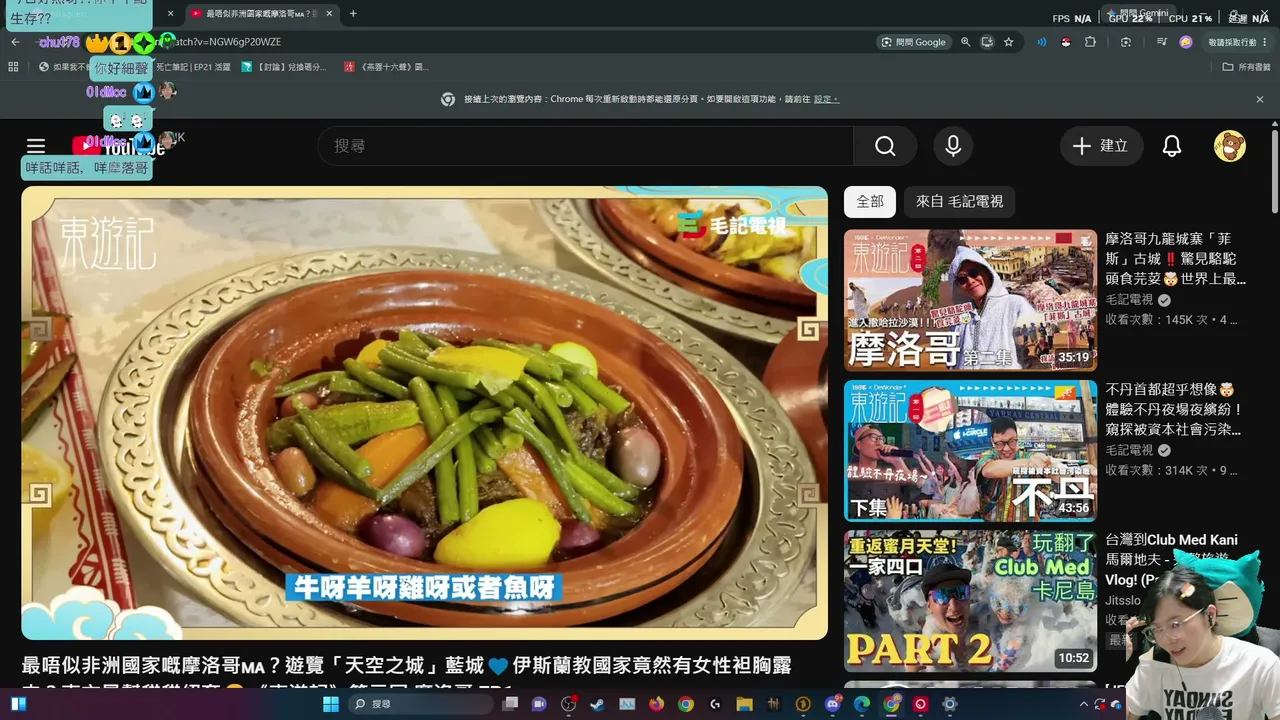The height and width of the screenshot is (720, 1280).
Task: Dismiss the Chrome restore tabs infobar
Action: (x=1259, y=100)
